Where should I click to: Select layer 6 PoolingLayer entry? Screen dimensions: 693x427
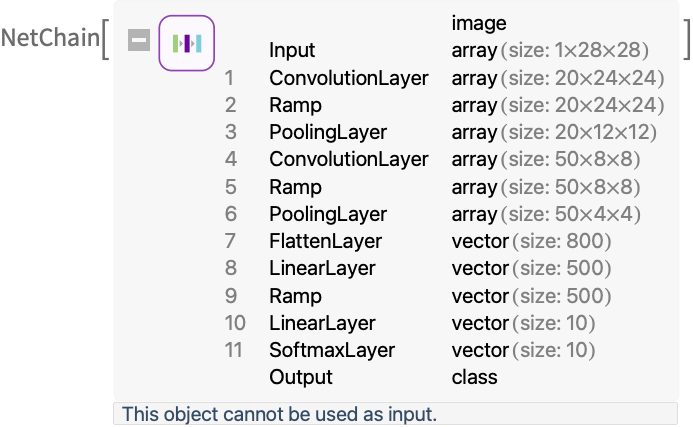pyautogui.click(x=432, y=214)
